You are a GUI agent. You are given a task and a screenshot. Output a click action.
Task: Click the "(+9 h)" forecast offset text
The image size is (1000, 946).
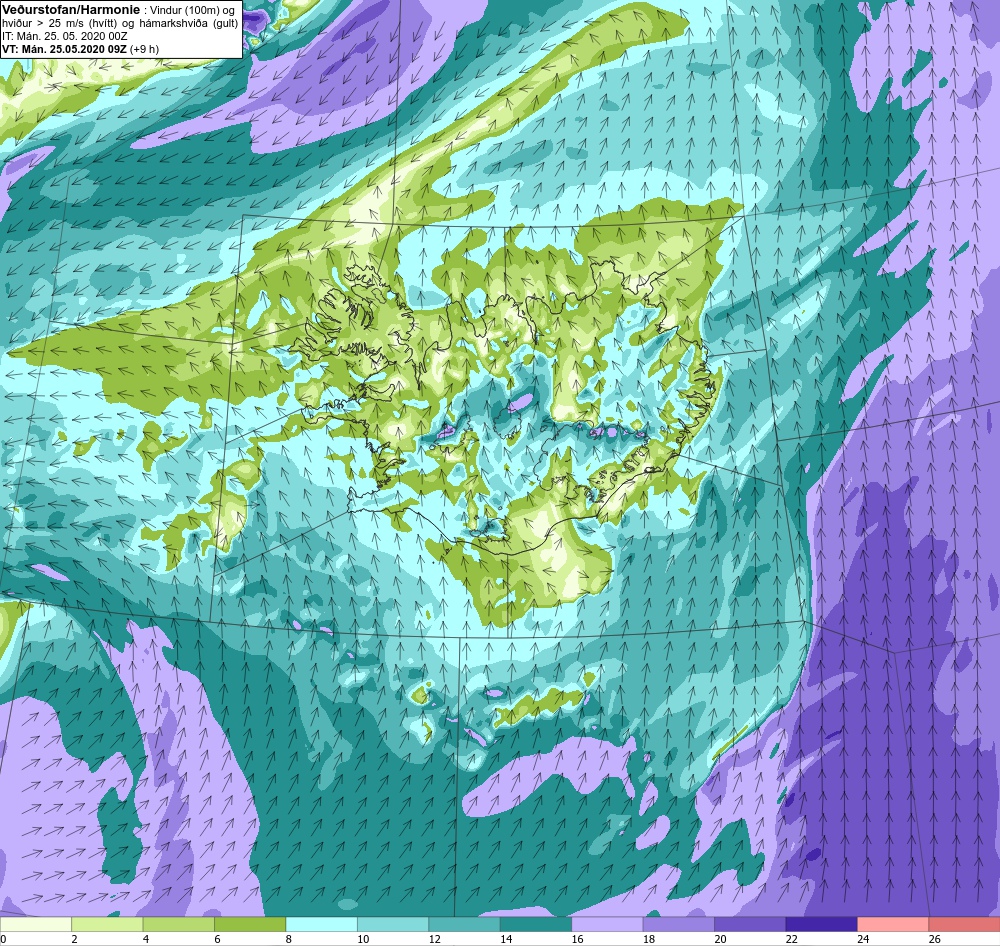(x=145, y=49)
